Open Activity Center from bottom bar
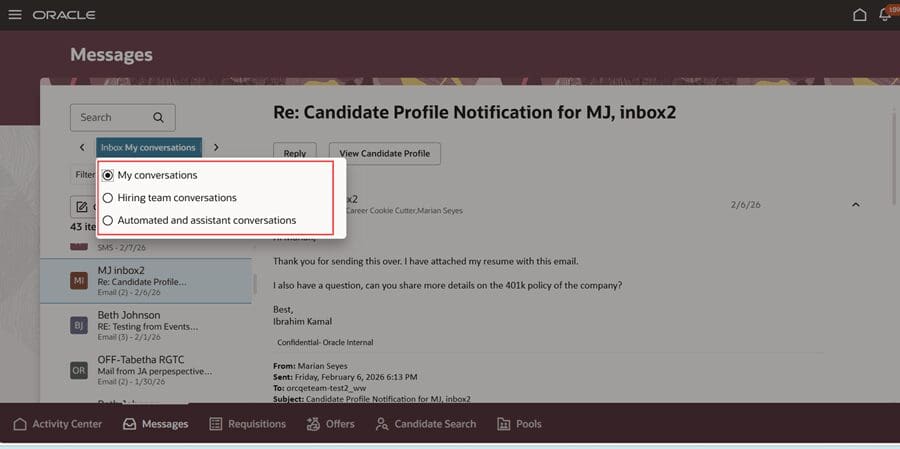The width and height of the screenshot is (900, 449). pyautogui.click(x=57, y=424)
